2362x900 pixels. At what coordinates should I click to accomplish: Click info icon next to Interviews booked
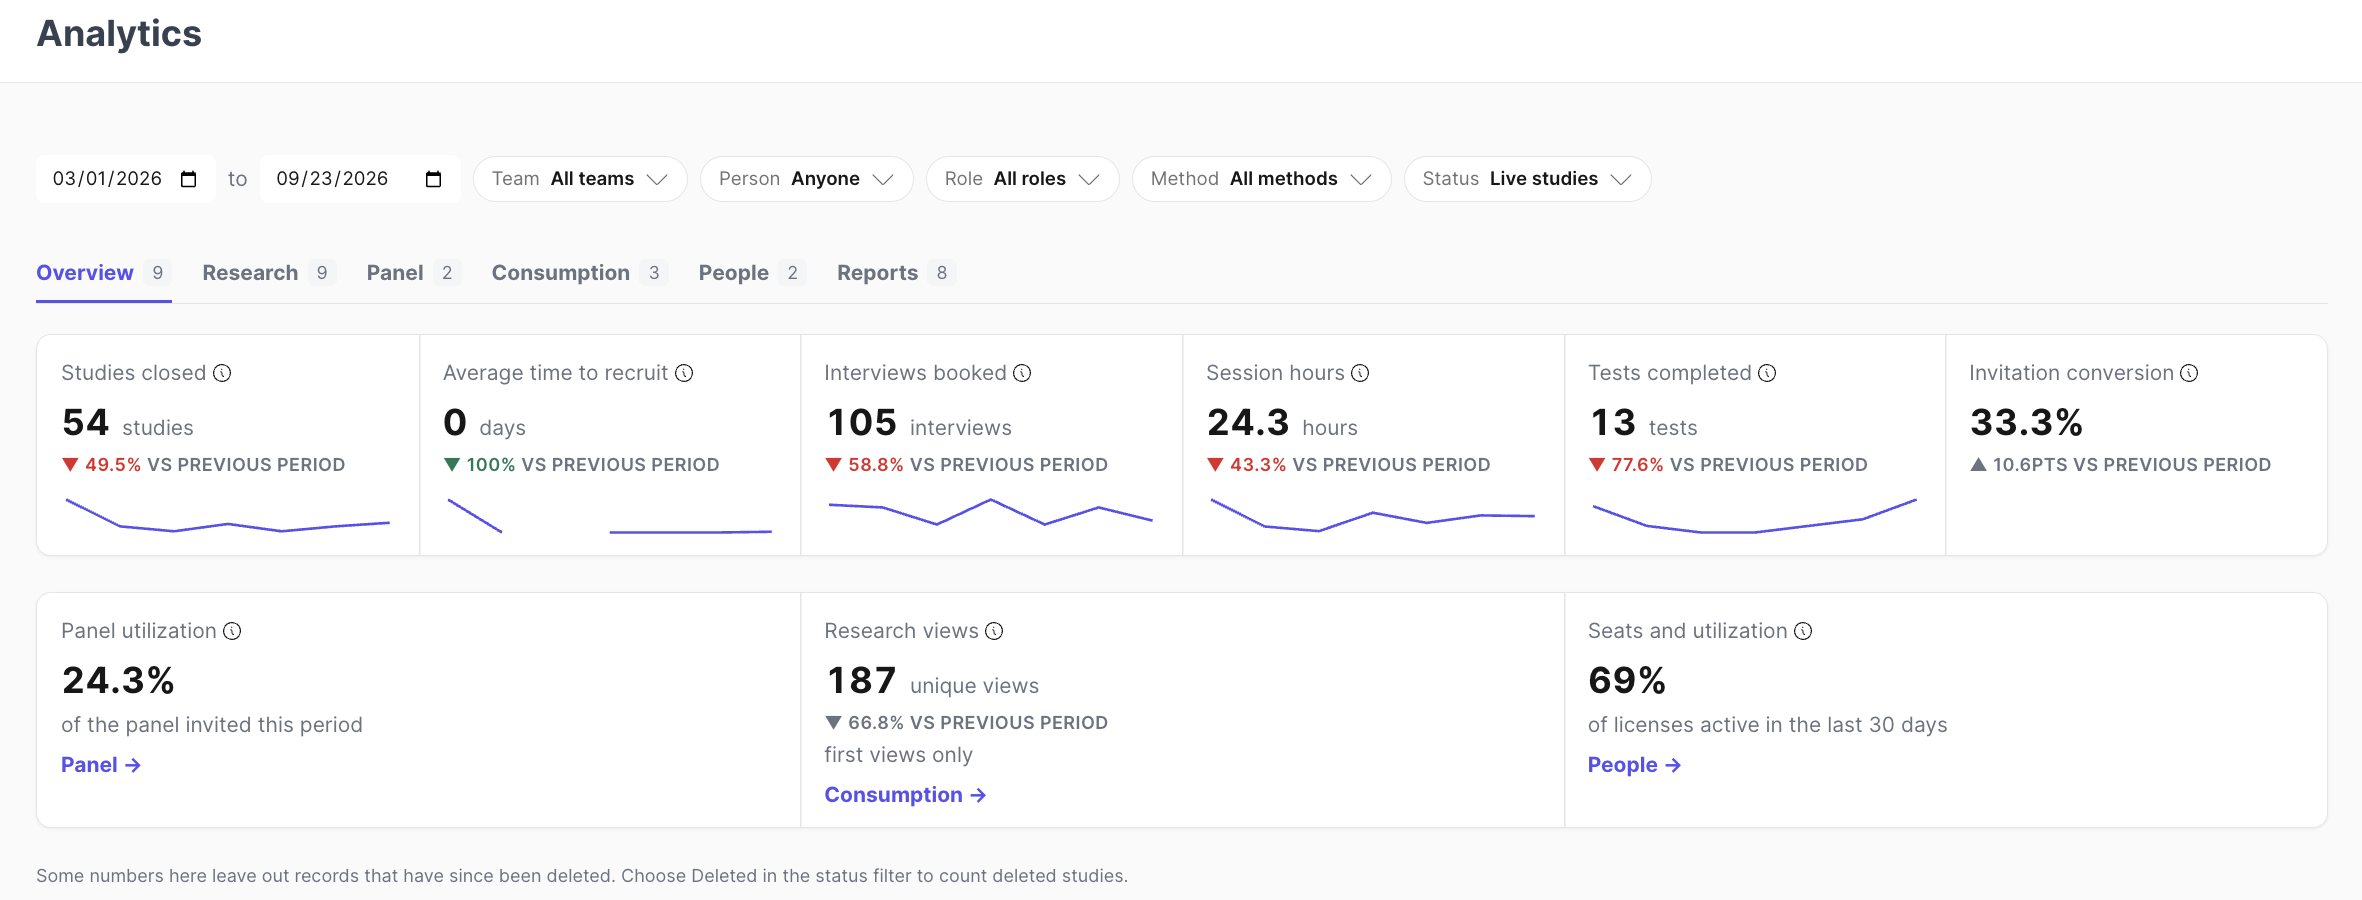[x=1022, y=373]
